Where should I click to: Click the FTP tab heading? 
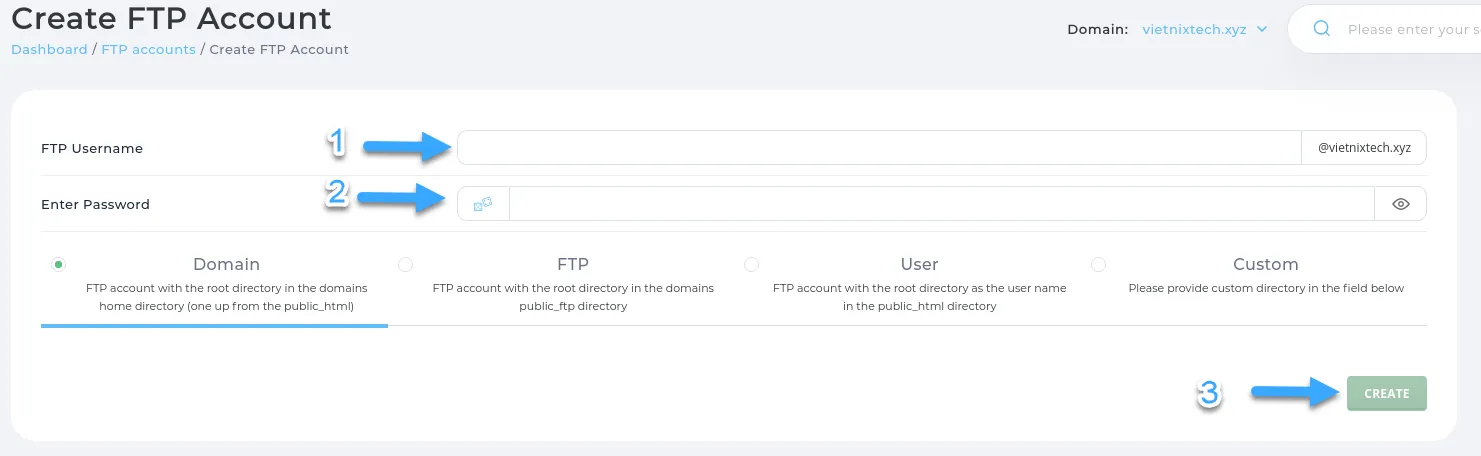click(x=573, y=264)
